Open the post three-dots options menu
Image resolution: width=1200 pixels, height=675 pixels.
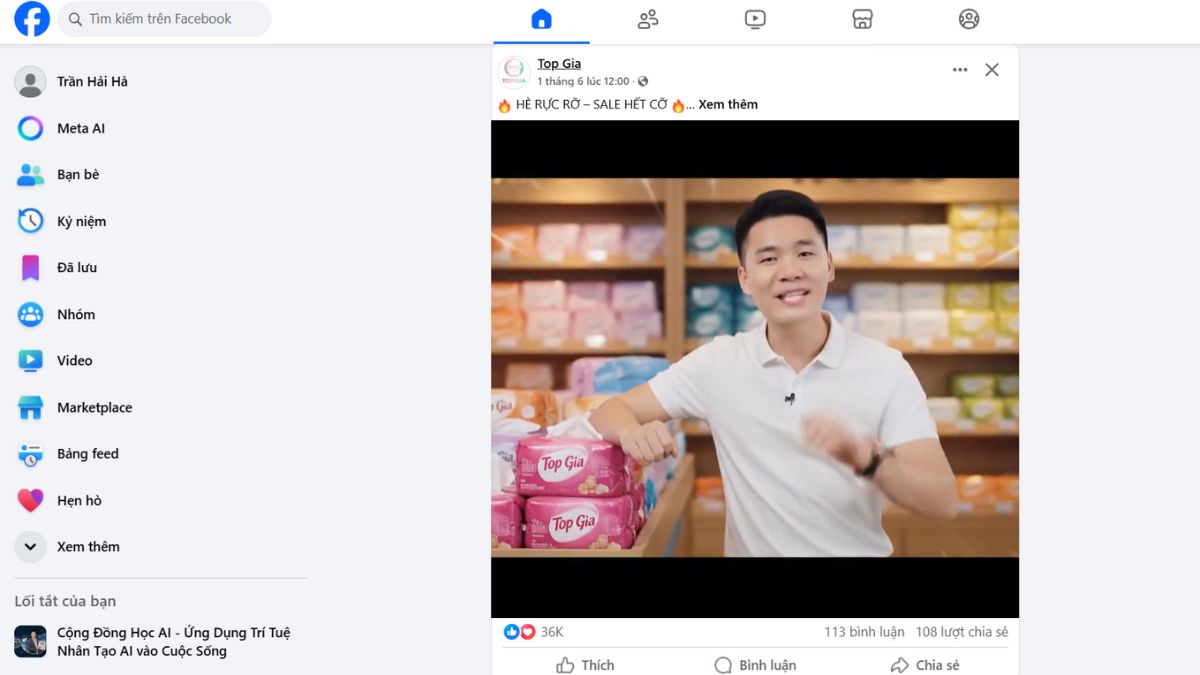coord(960,70)
